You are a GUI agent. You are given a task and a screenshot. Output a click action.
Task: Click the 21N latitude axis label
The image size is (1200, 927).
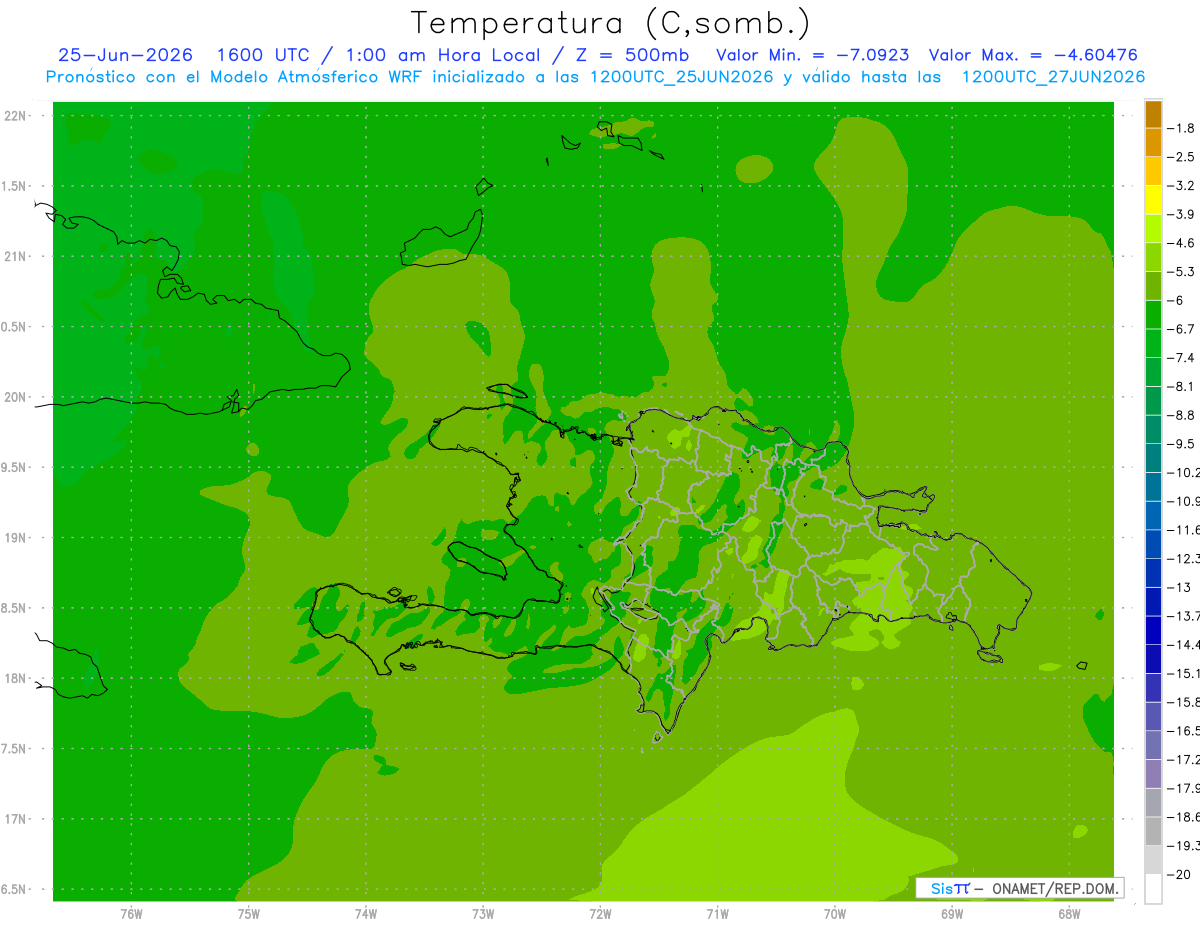click(15, 256)
